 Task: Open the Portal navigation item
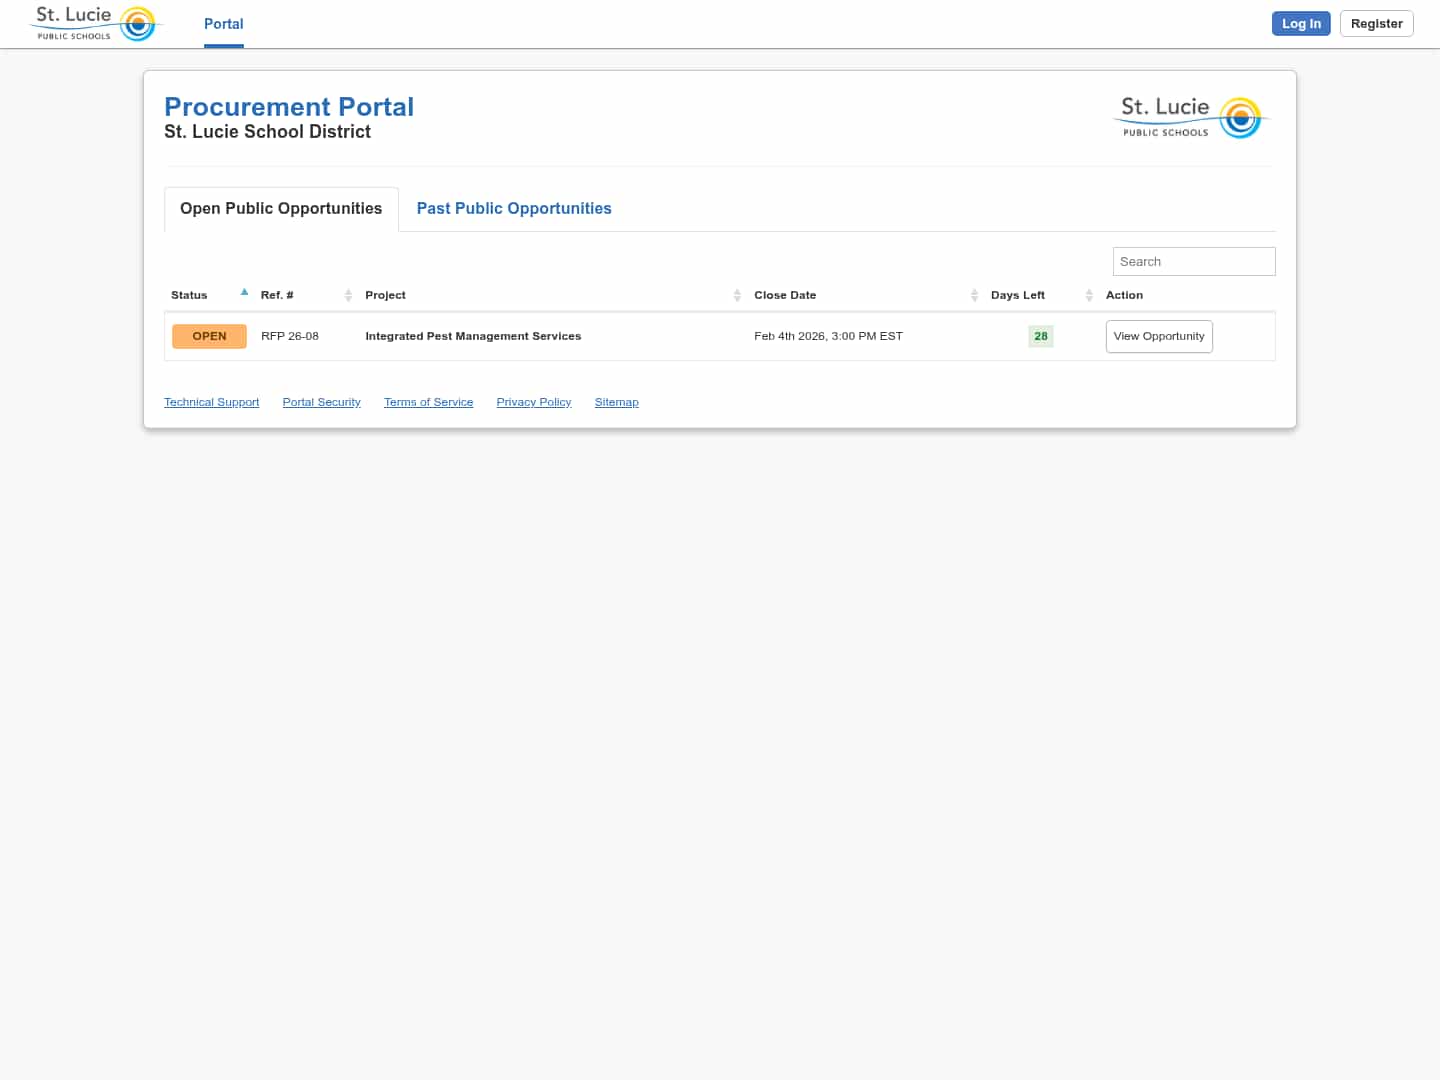pyautogui.click(x=223, y=24)
